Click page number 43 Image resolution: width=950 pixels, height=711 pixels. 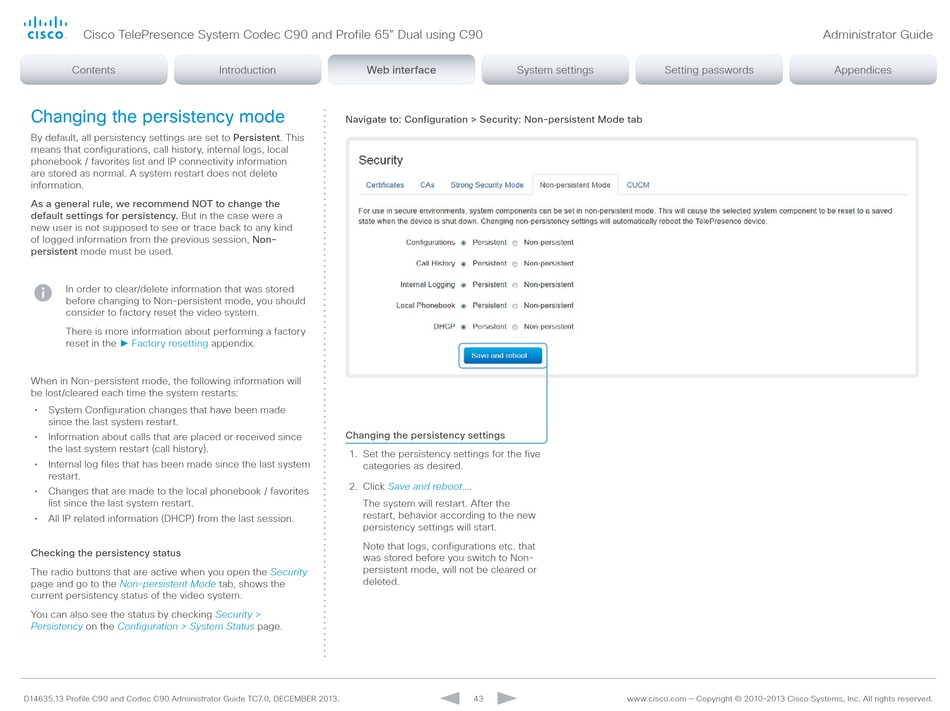[478, 698]
